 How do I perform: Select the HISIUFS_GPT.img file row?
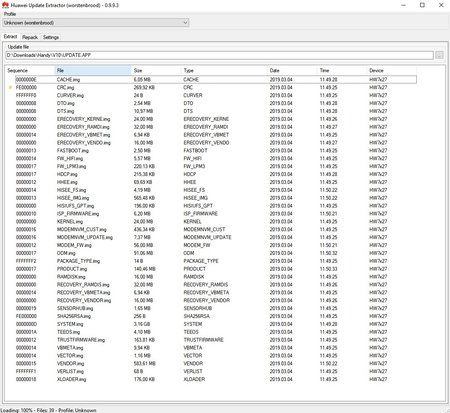coord(216,206)
